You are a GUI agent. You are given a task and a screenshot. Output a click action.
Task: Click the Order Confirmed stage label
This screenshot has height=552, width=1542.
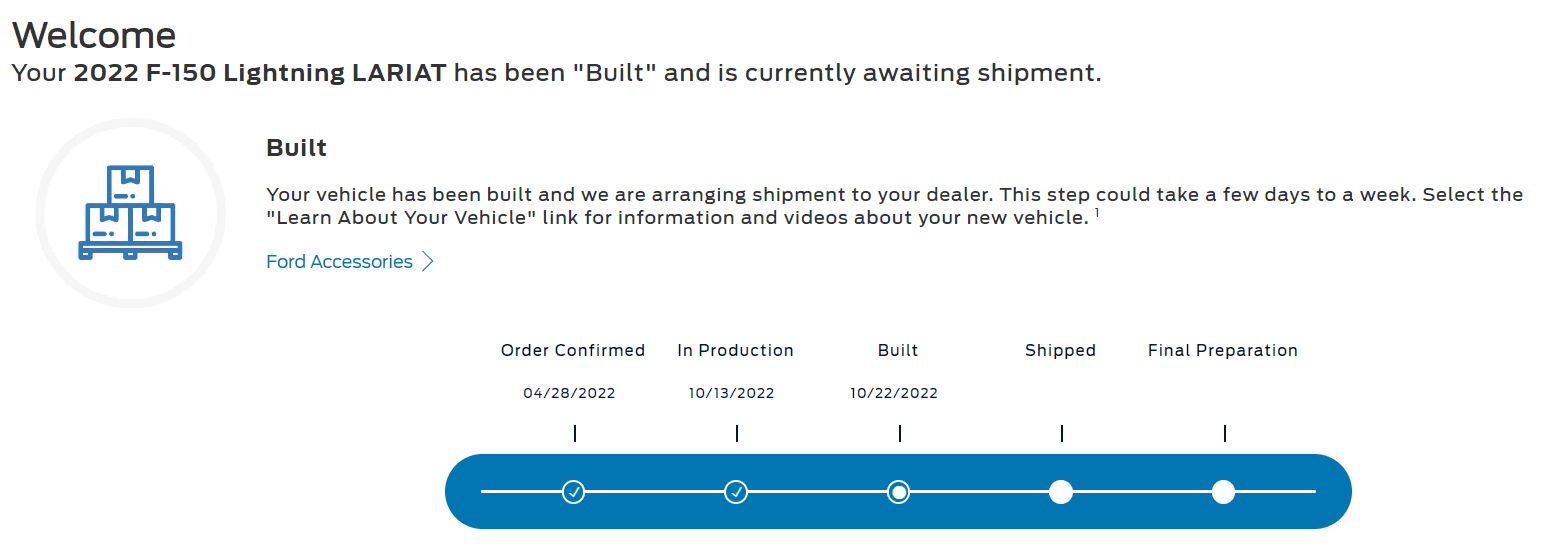pos(573,351)
